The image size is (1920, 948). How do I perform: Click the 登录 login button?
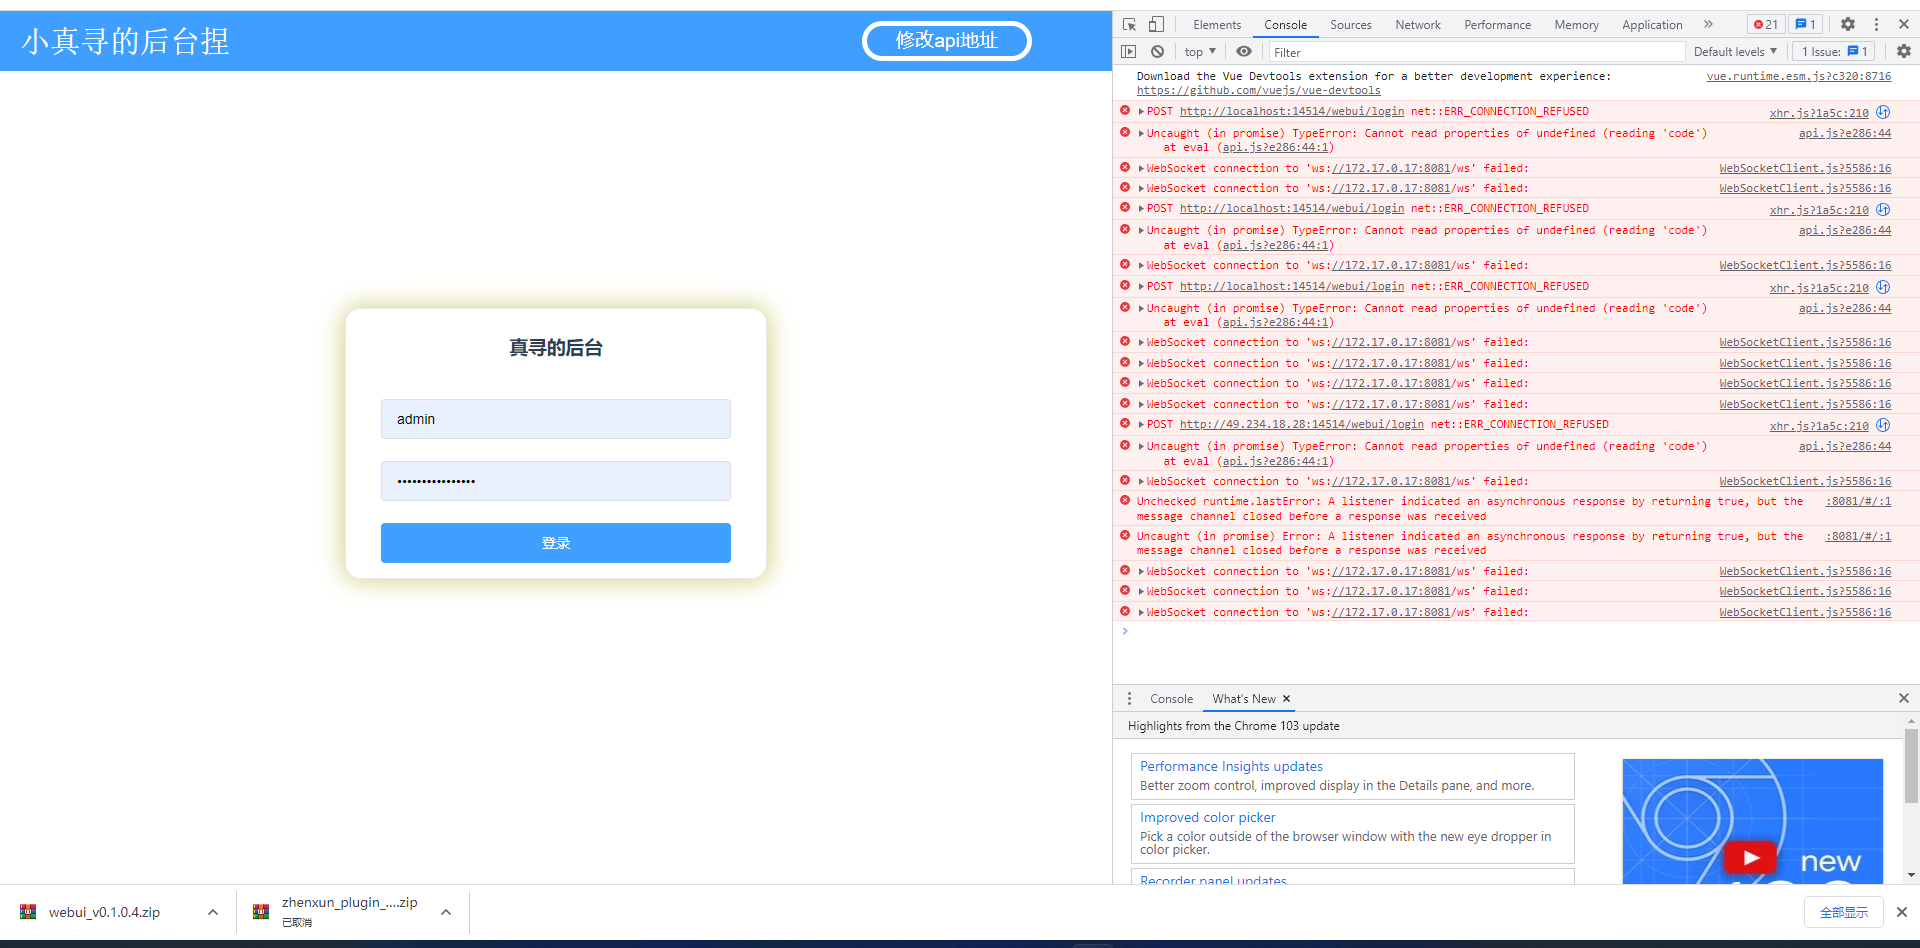(x=556, y=543)
